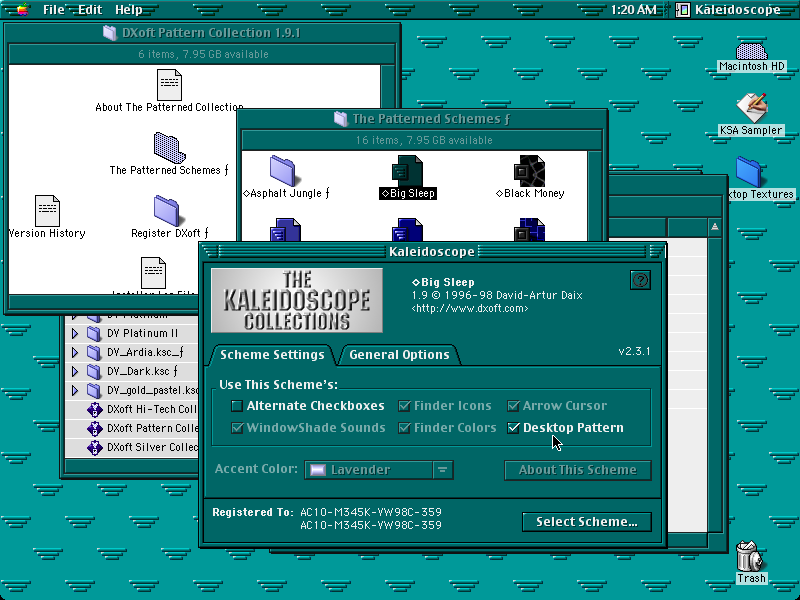Expand the DV_gold_pastel.ksc folder
The height and width of the screenshot is (600, 800).
74,390
